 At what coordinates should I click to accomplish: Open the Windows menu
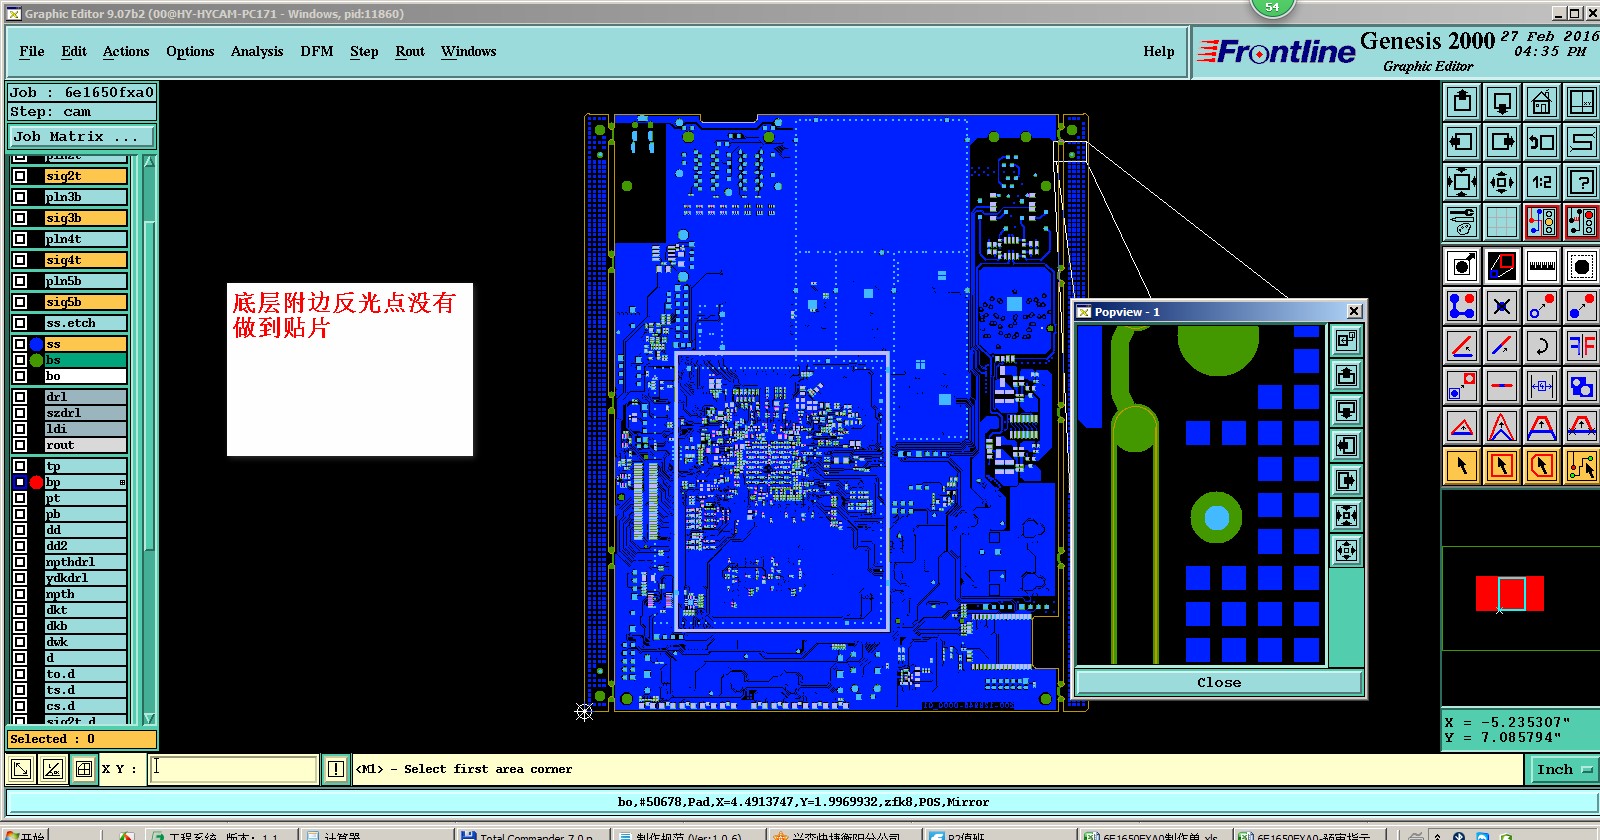point(468,51)
